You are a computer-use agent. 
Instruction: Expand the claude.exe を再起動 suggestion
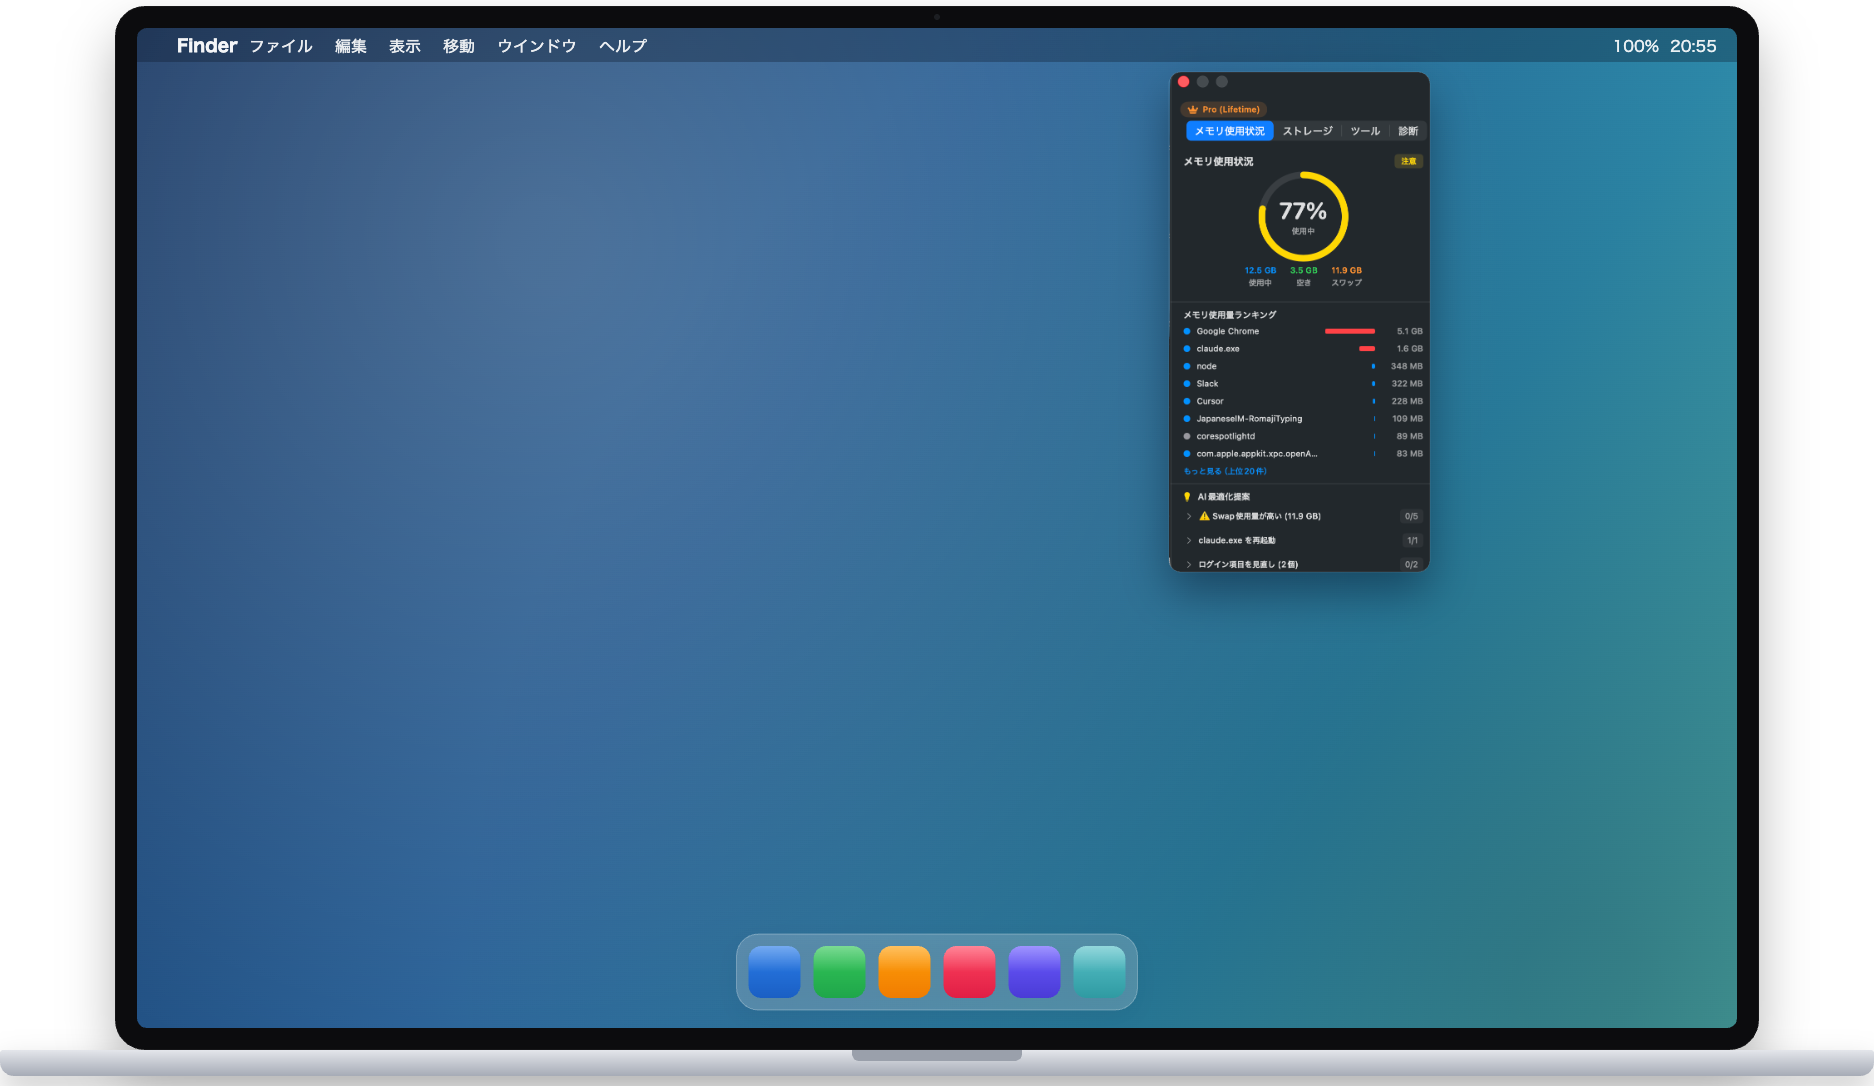tap(1189, 541)
